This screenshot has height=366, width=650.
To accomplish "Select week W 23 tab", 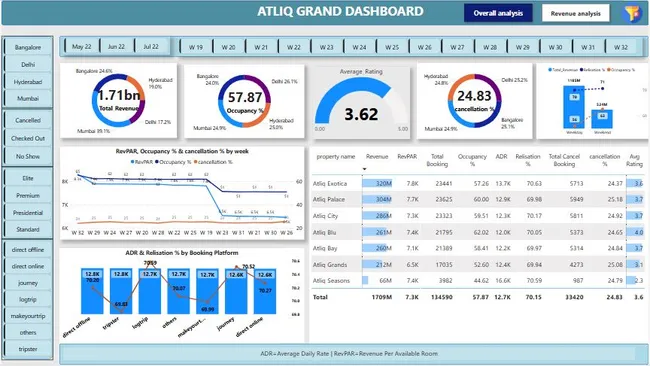I will (327, 47).
